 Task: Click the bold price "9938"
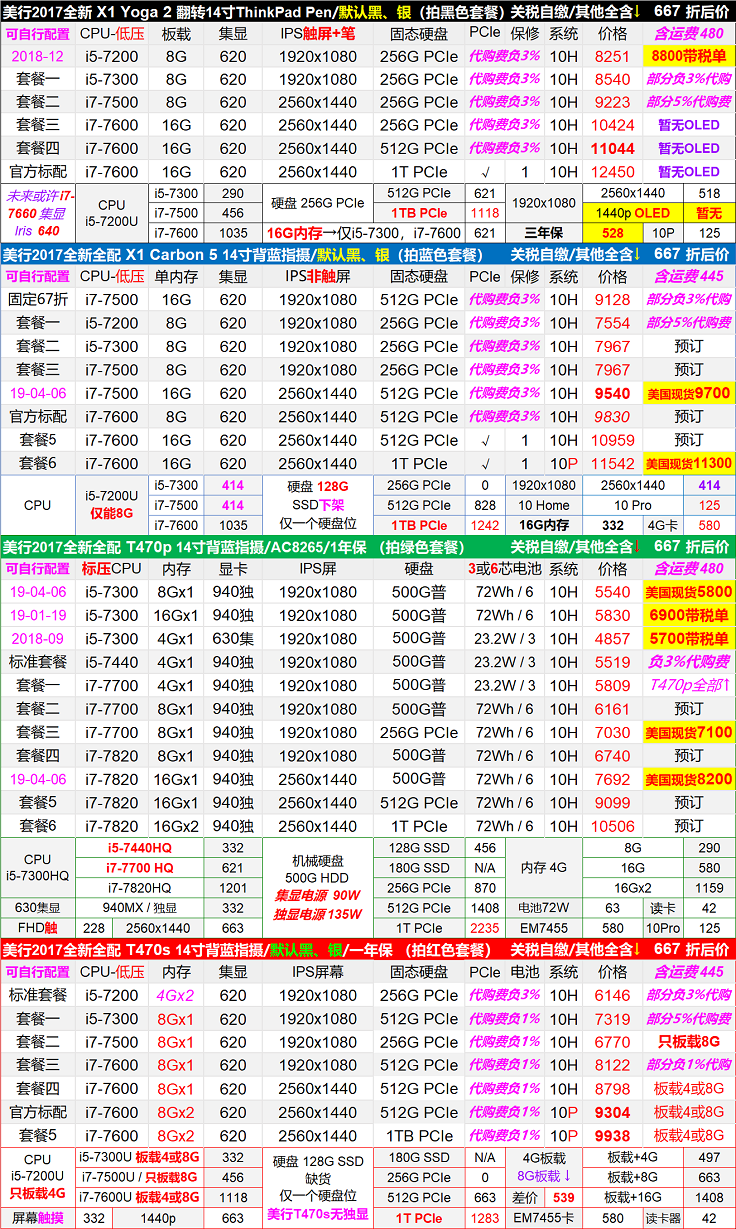tap(612, 1136)
